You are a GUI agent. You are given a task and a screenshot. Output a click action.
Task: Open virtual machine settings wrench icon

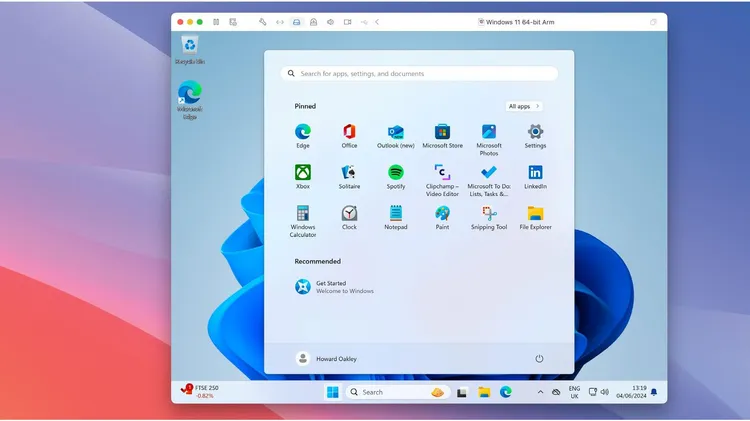(263, 22)
